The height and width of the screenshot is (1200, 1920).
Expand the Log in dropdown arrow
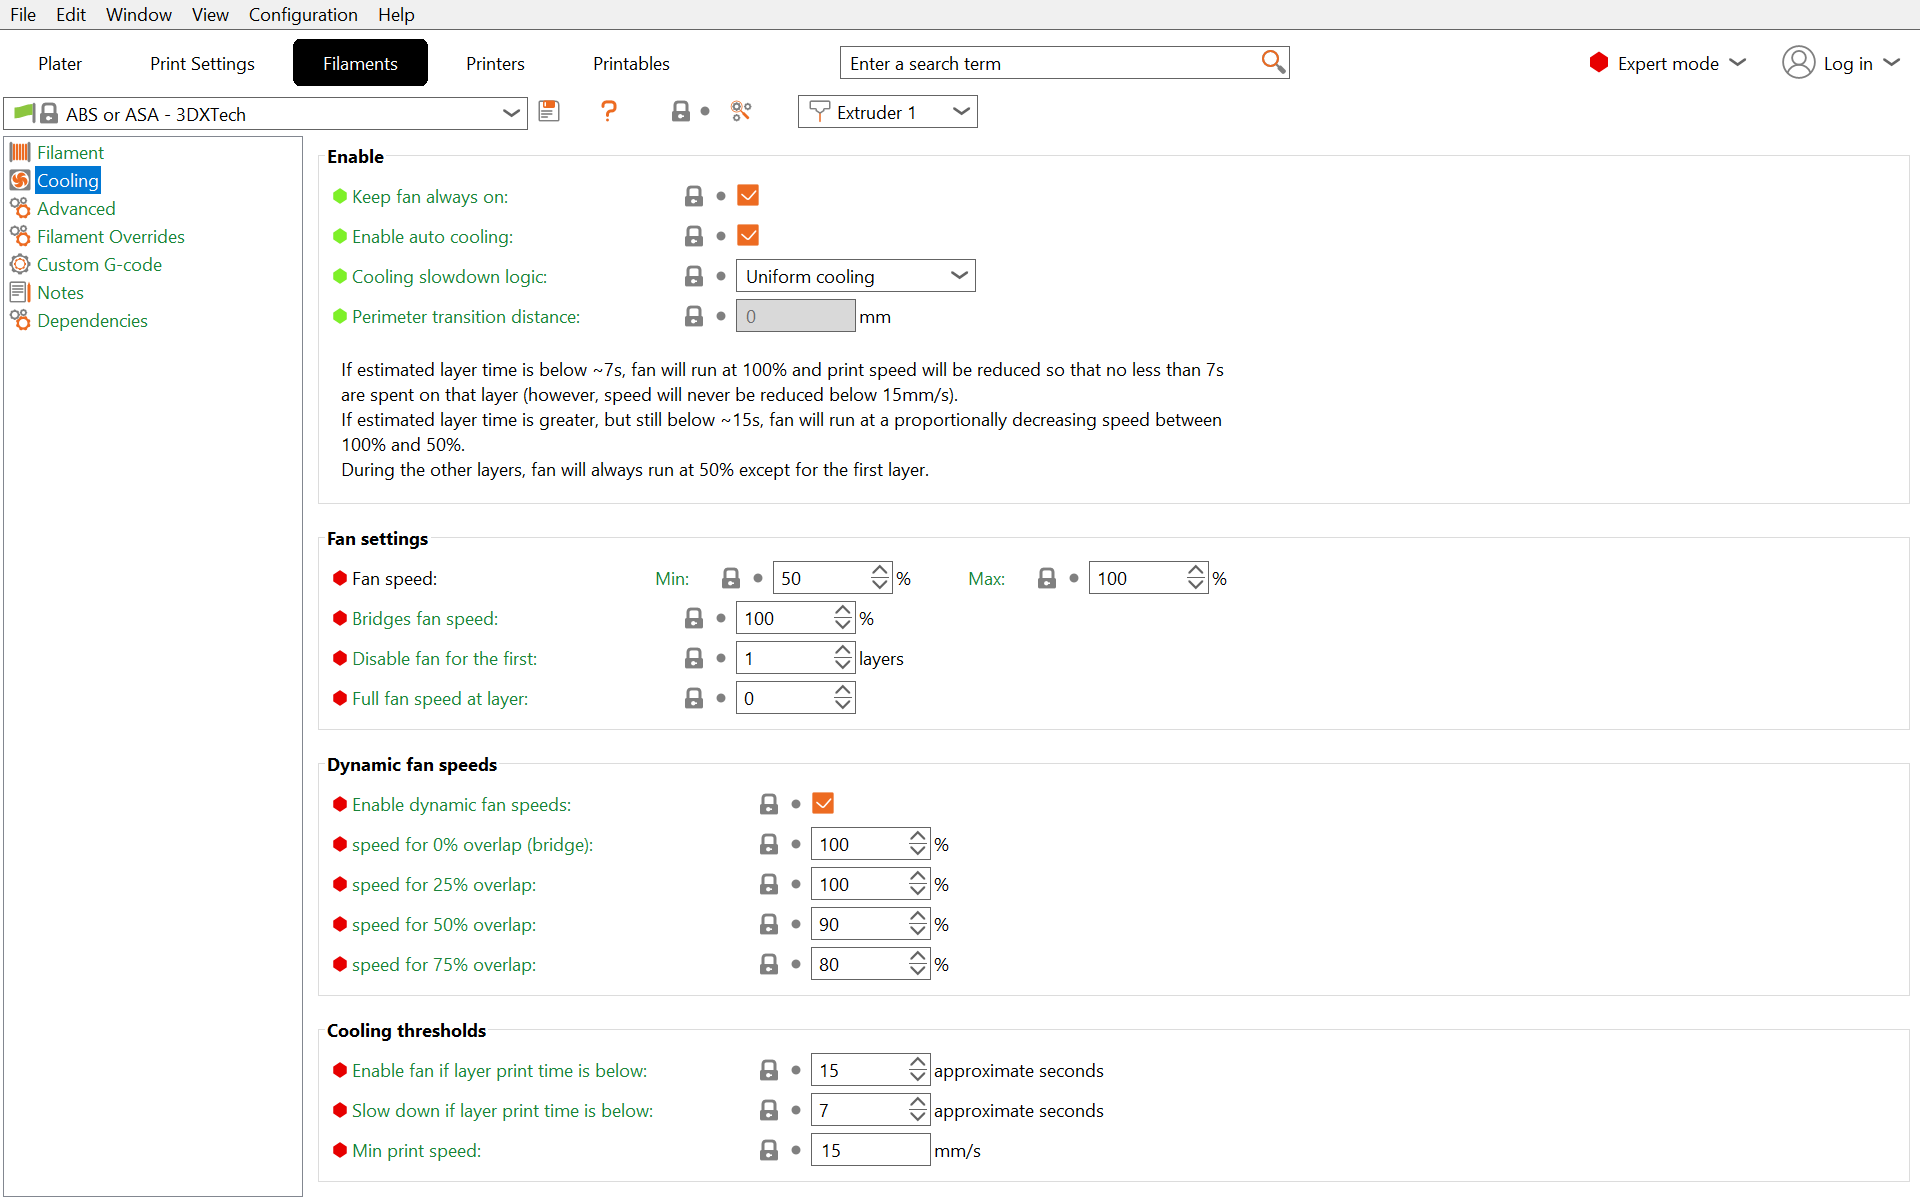pos(1891,62)
